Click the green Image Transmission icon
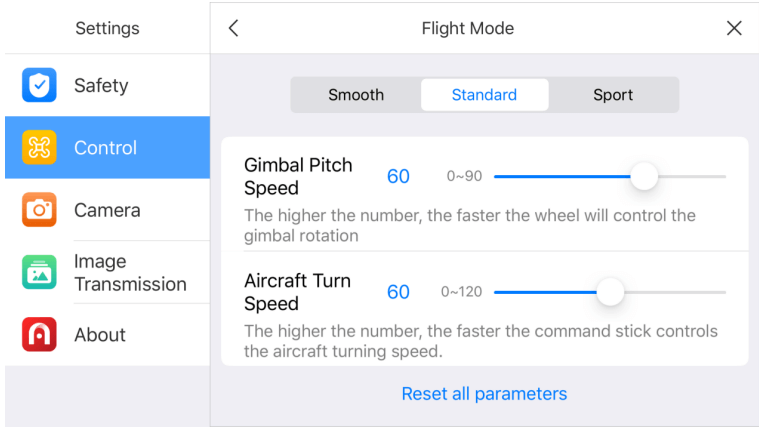Viewport: 759px width, 431px height. (39, 272)
